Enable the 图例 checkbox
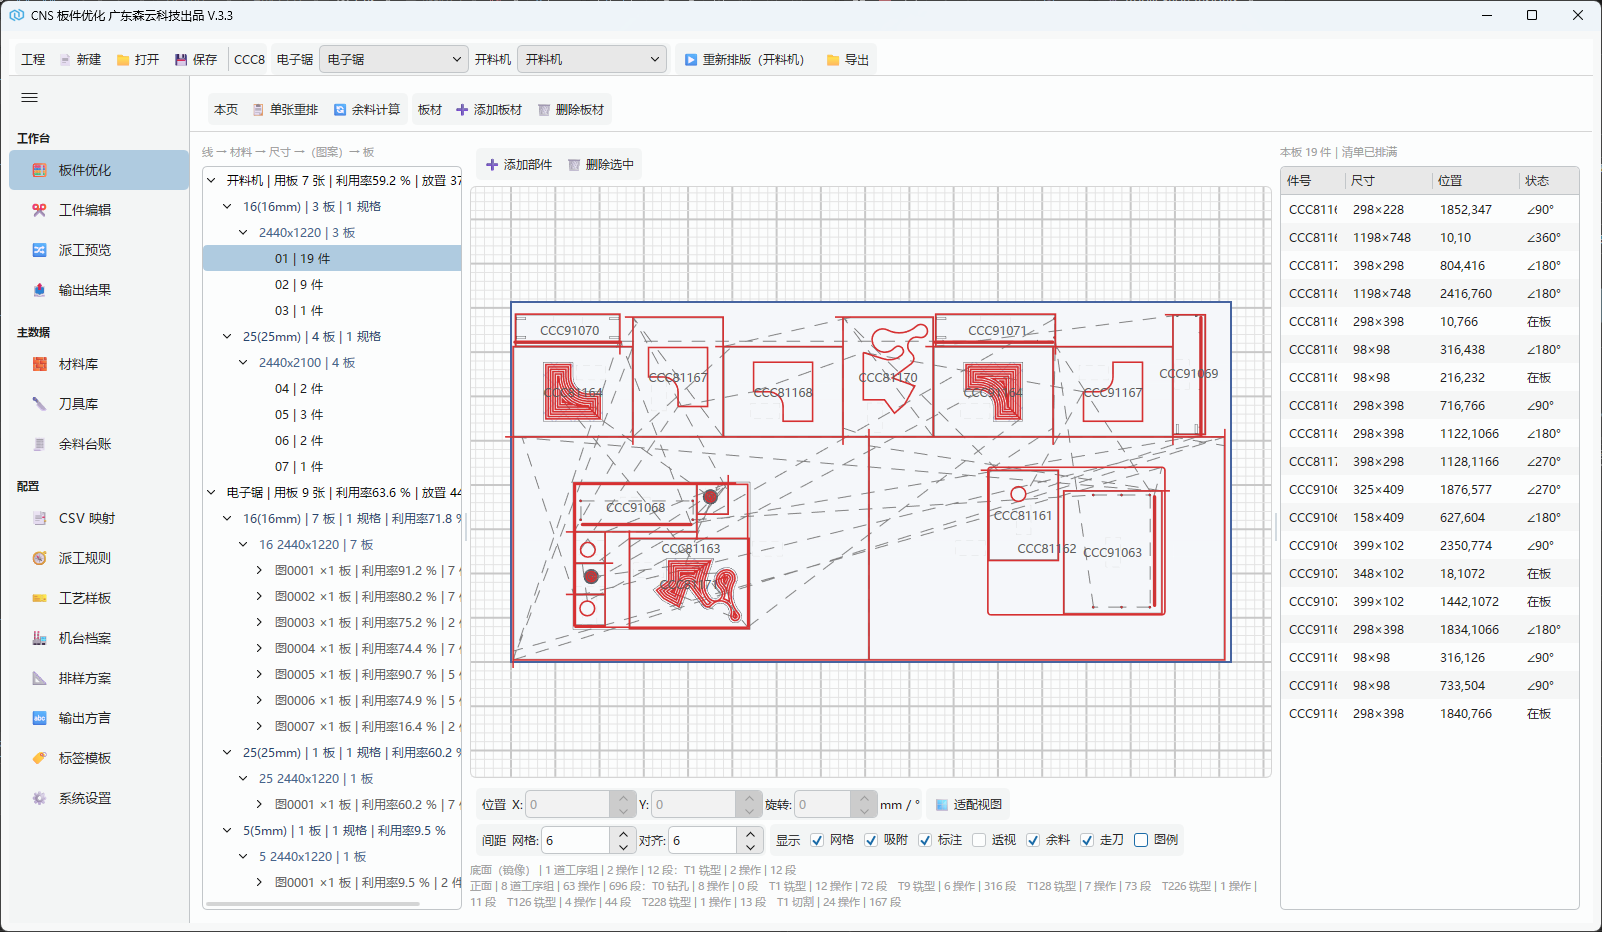The width and height of the screenshot is (1602, 932). [x=1141, y=840]
